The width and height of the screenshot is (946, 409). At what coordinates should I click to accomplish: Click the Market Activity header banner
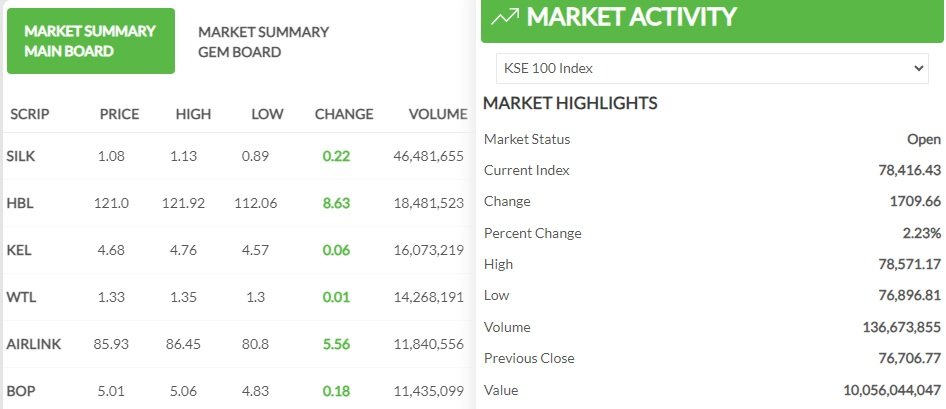click(712, 19)
